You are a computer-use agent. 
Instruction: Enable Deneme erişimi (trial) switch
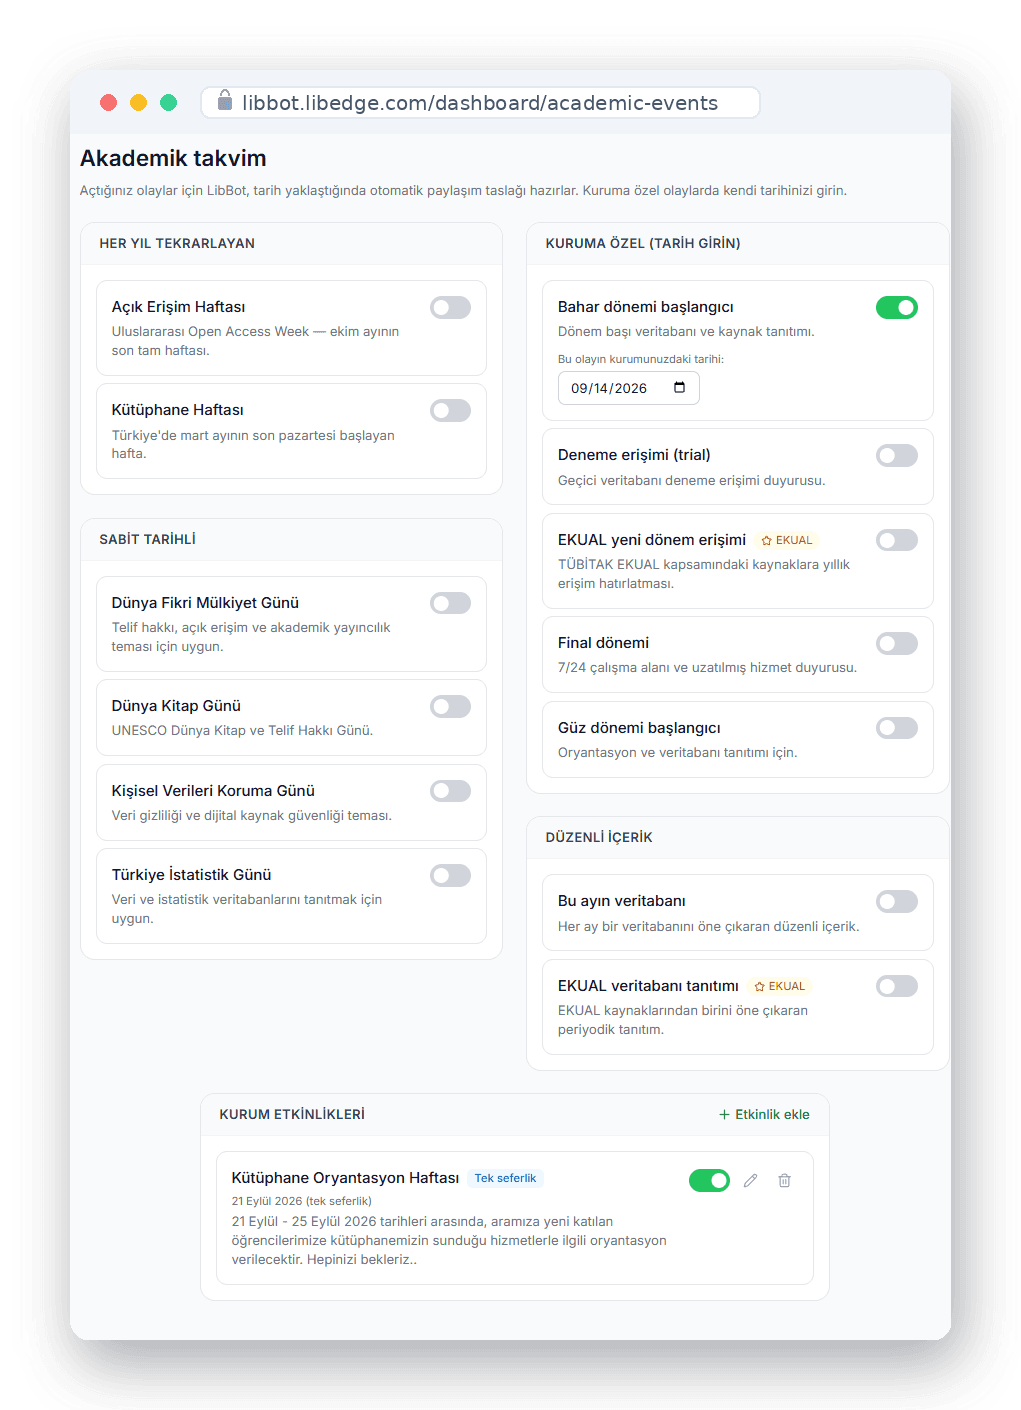coord(897,456)
